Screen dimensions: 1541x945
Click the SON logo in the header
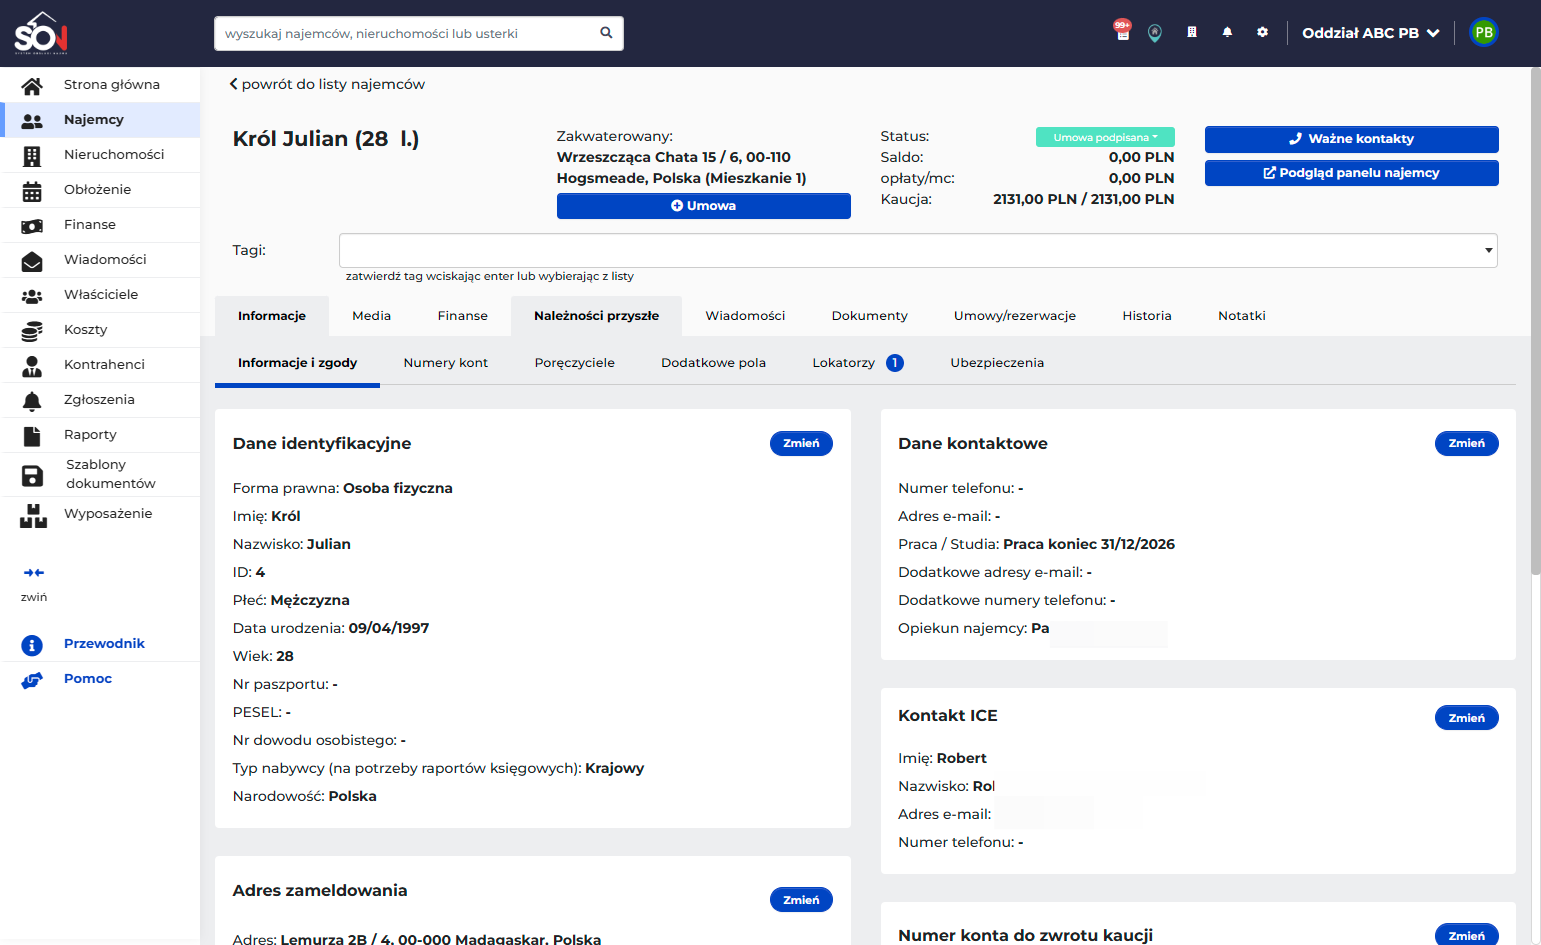click(x=41, y=33)
